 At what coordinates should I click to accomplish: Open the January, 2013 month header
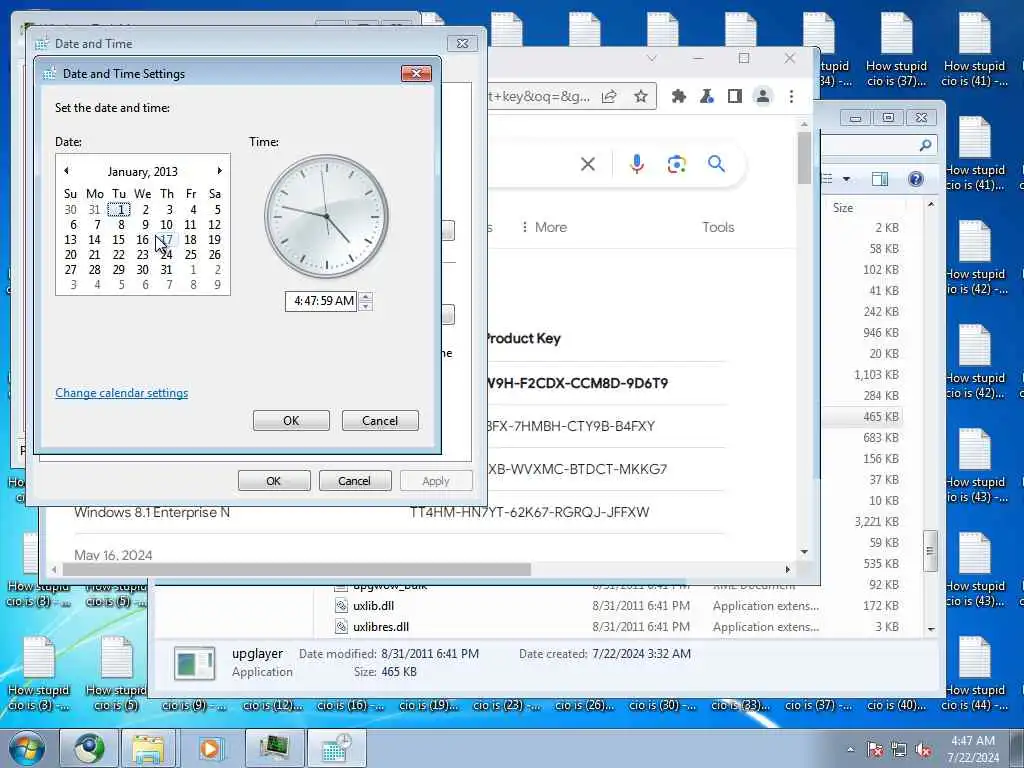pyautogui.click(x=142, y=171)
